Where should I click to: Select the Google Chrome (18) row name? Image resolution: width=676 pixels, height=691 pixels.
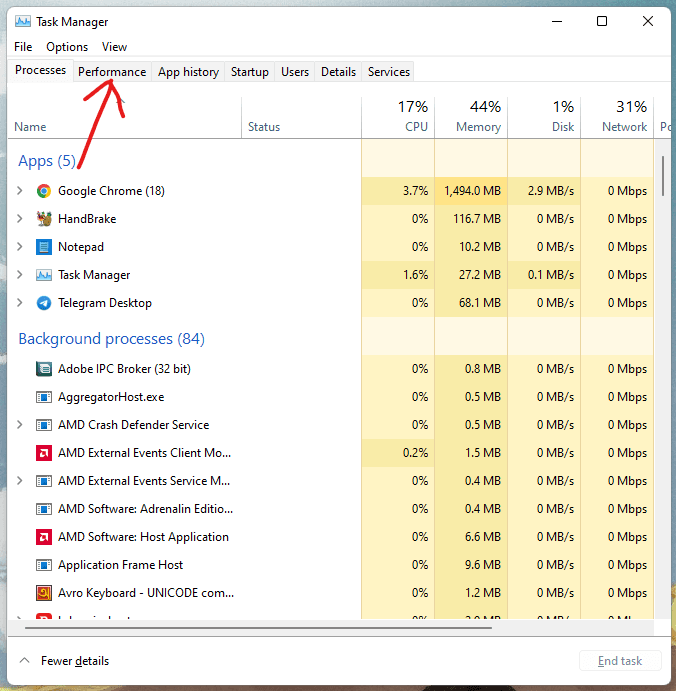(x=111, y=191)
